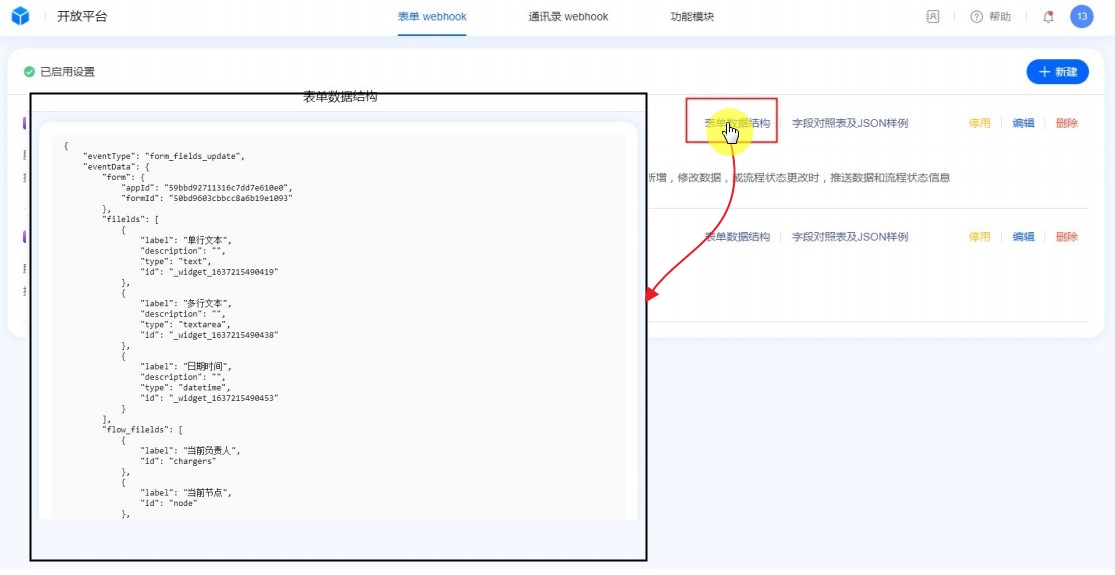Screen dimensions: 1115x575
Task: Edit the second webhook entry
Action: point(1023,237)
